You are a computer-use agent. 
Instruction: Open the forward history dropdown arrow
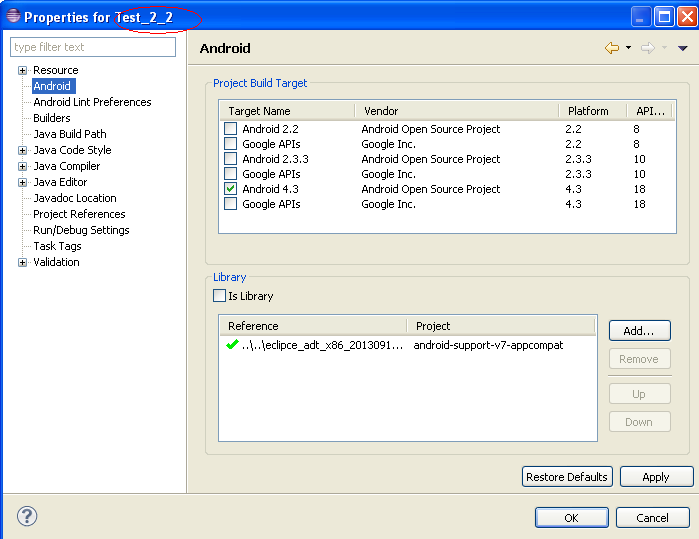(x=664, y=47)
